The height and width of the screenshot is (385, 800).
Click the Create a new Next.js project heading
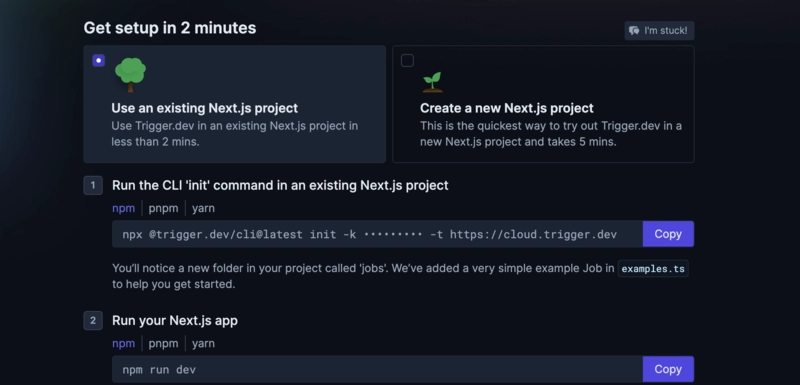pos(507,108)
